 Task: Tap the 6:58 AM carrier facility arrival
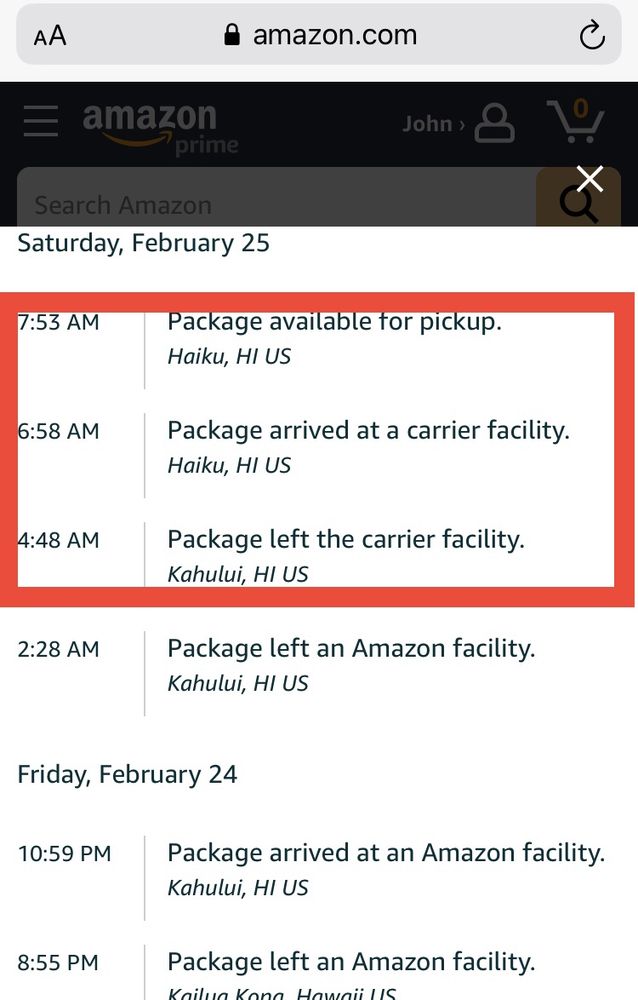point(367,431)
